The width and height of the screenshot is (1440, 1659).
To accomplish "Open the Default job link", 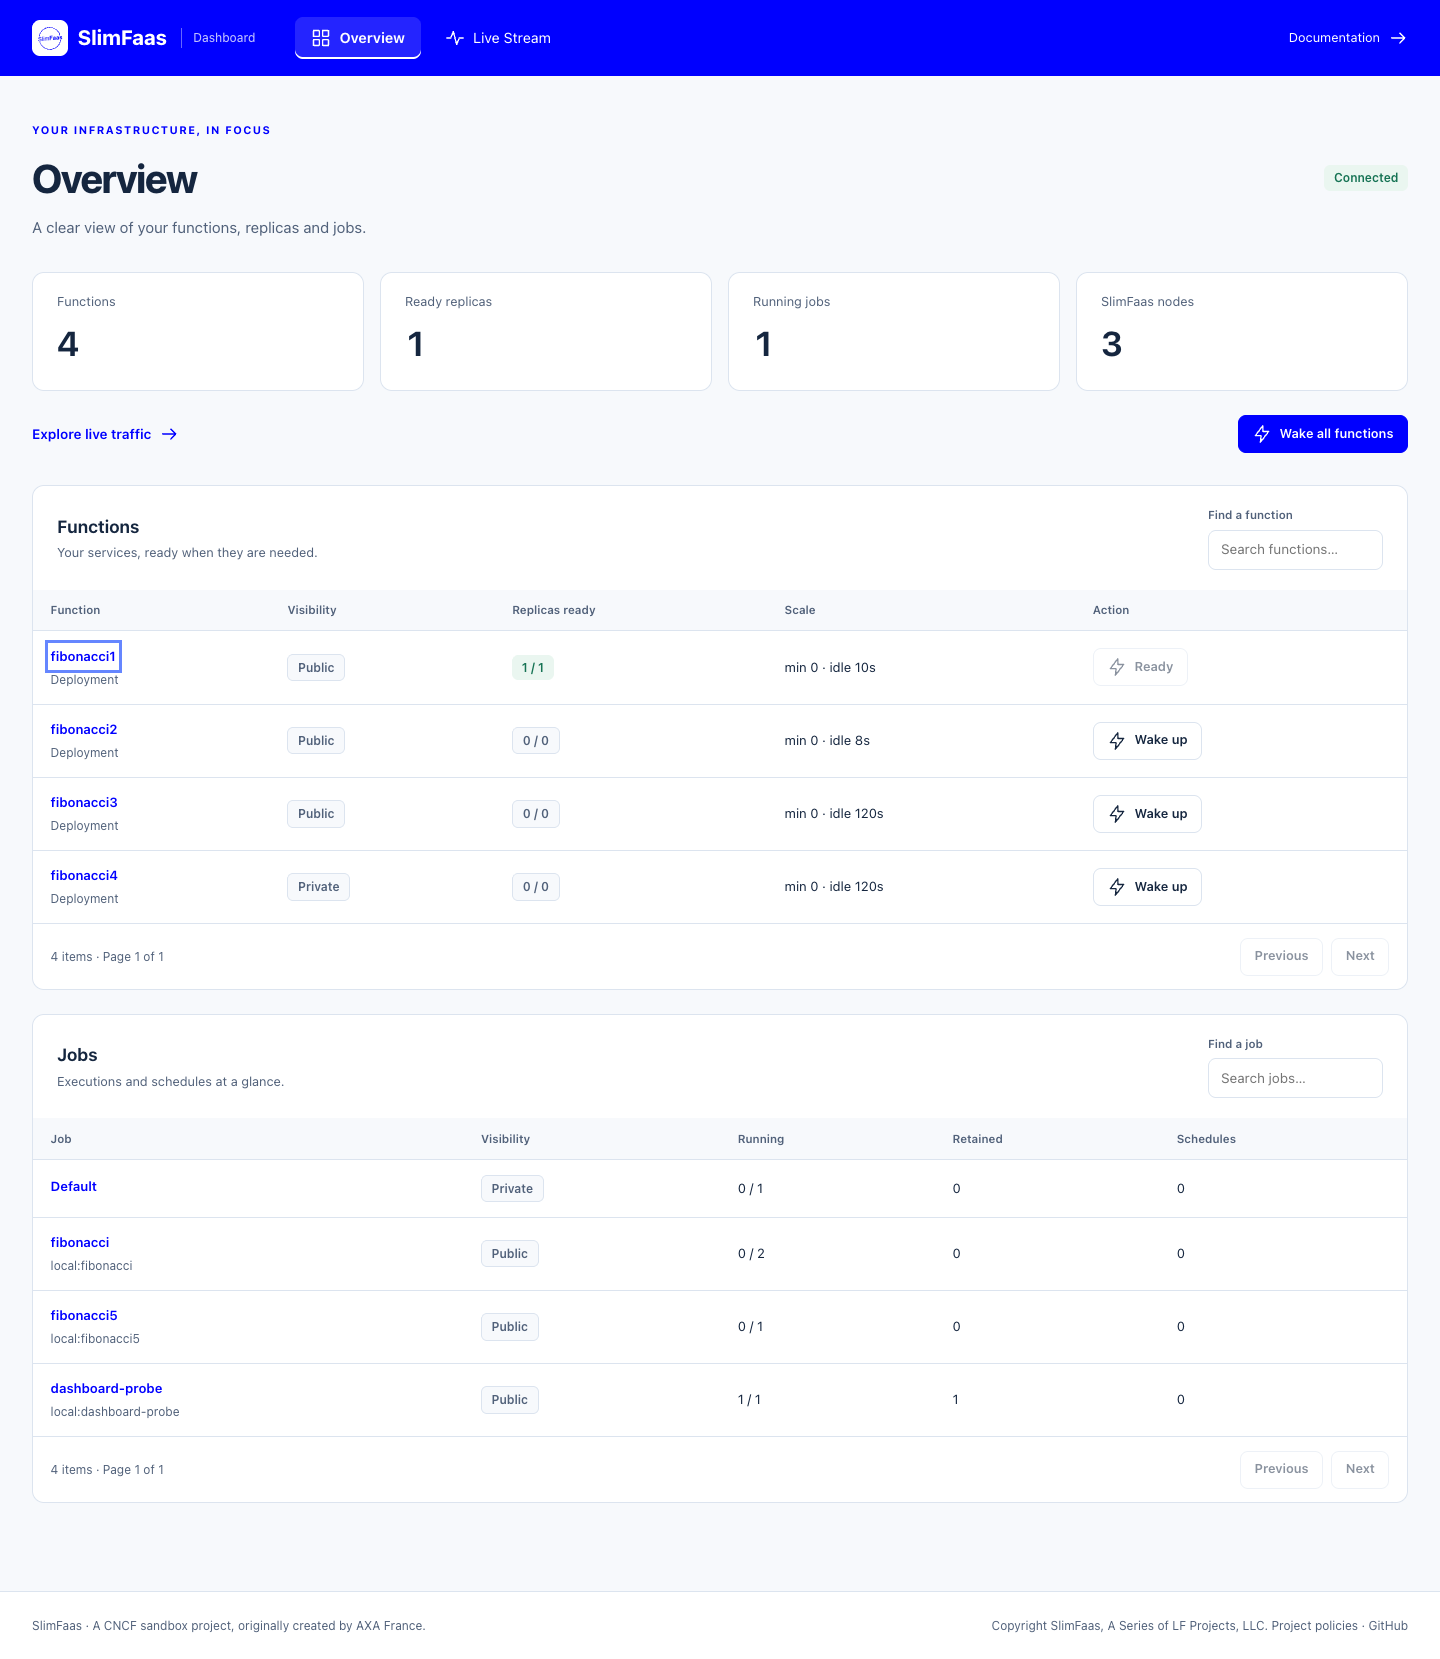I will pyautogui.click(x=74, y=1187).
